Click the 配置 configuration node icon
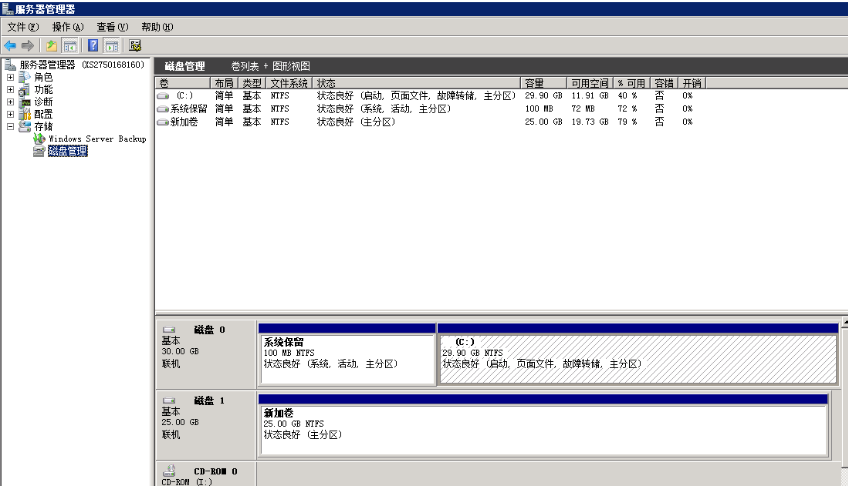Screen dimensions: 848x490 pyautogui.click(x=24, y=114)
